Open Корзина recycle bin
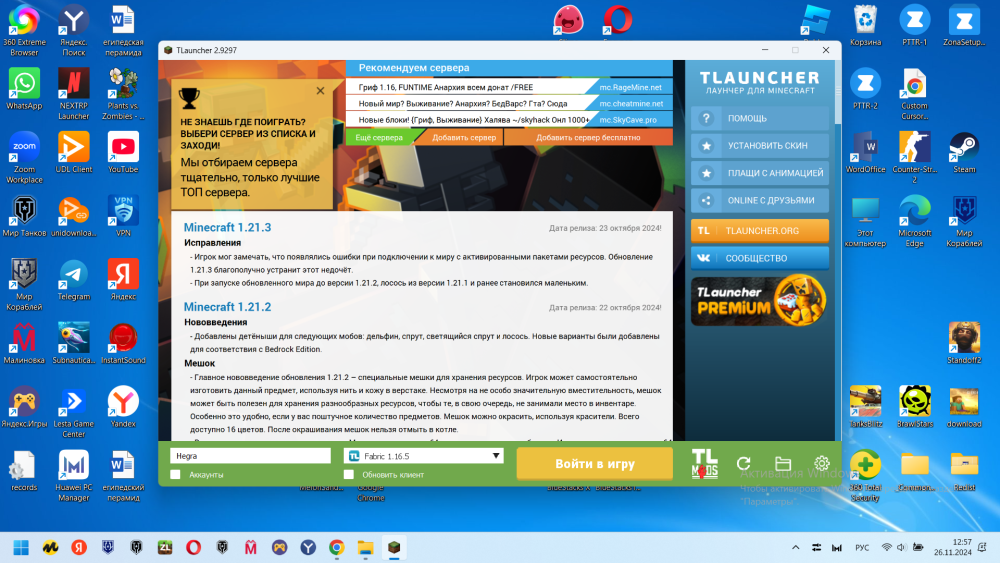The image size is (1000, 563). coord(865,26)
